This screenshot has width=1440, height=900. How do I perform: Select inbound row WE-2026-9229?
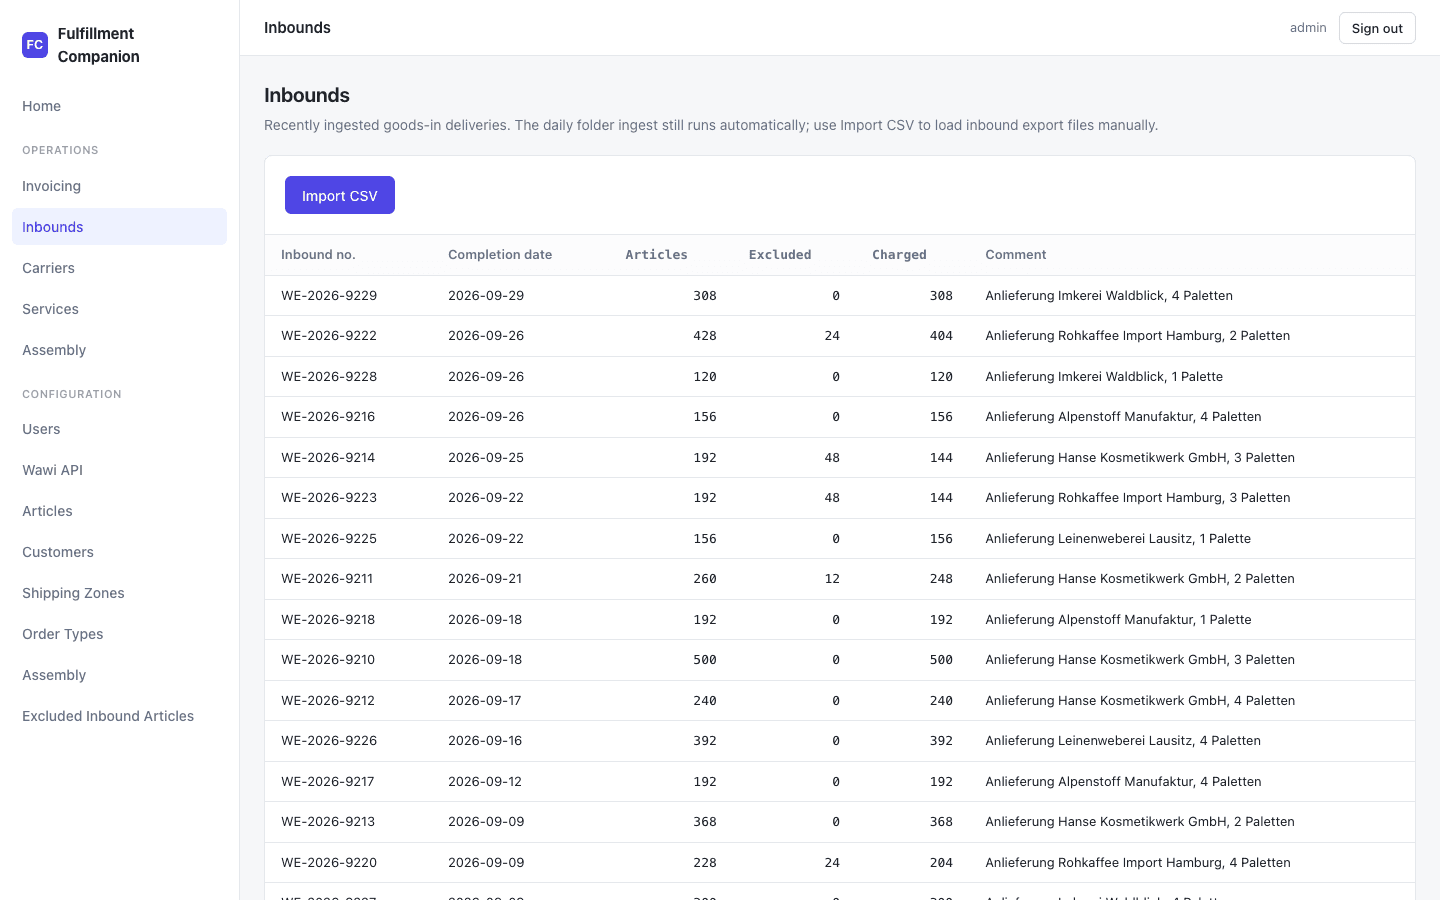point(840,296)
